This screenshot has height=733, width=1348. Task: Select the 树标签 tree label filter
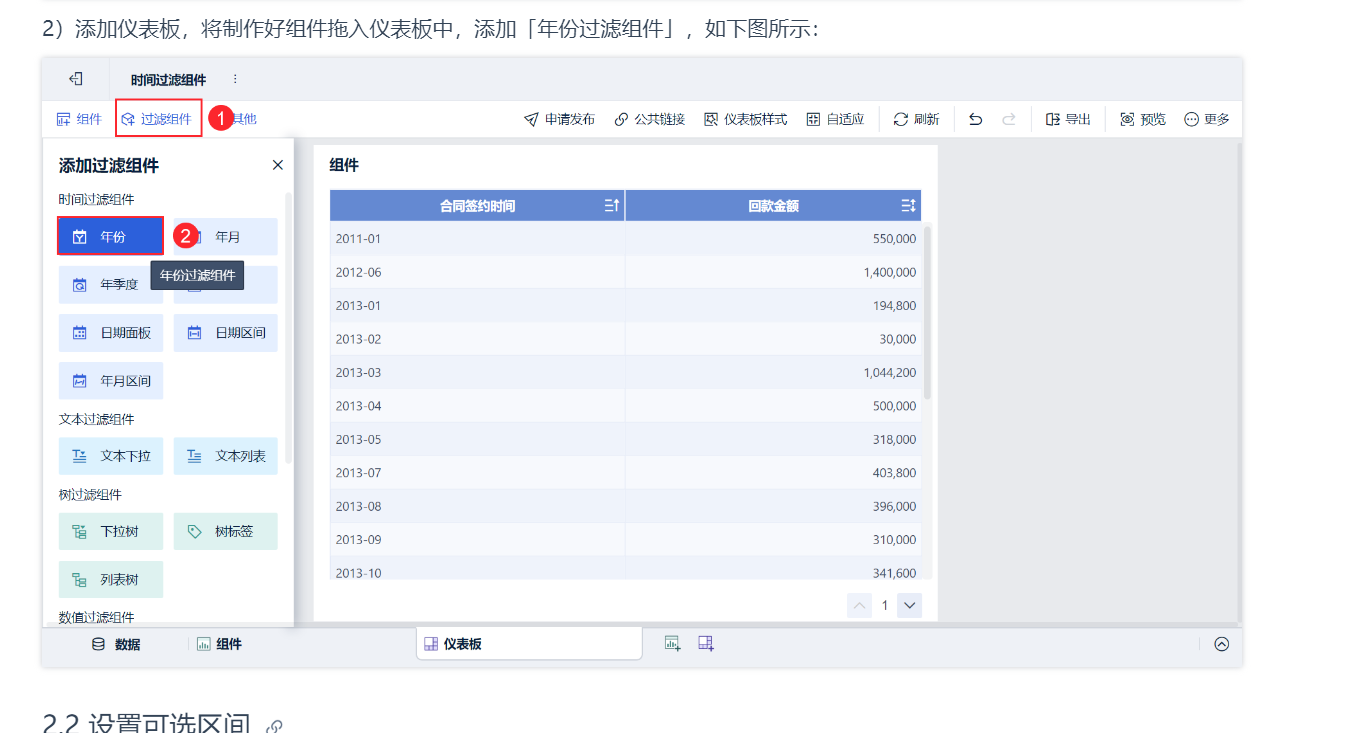click(x=226, y=531)
